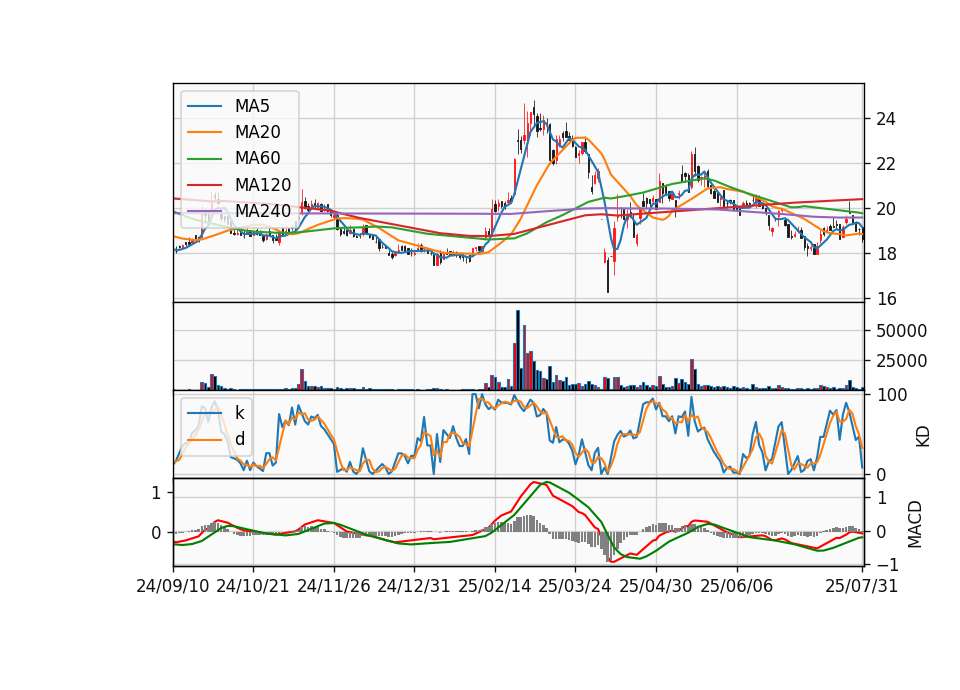Click the 25/04/30 date axis label
This screenshot has width=960, height=690.
(x=656, y=586)
